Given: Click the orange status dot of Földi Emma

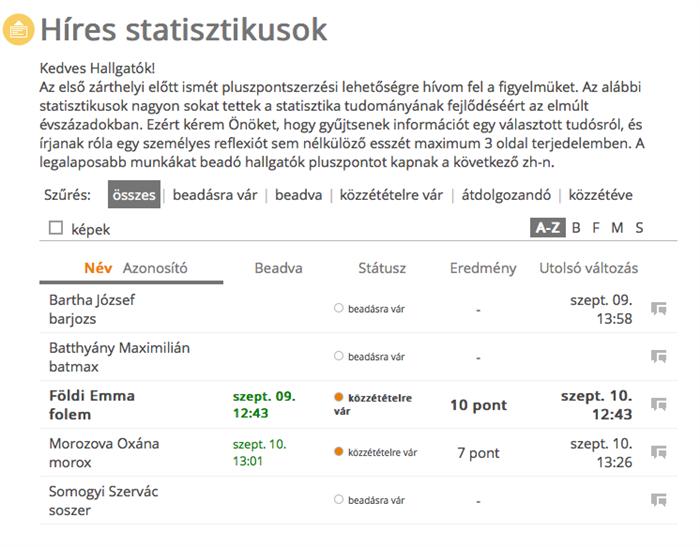Looking at the screenshot, I should click(338, 397).
